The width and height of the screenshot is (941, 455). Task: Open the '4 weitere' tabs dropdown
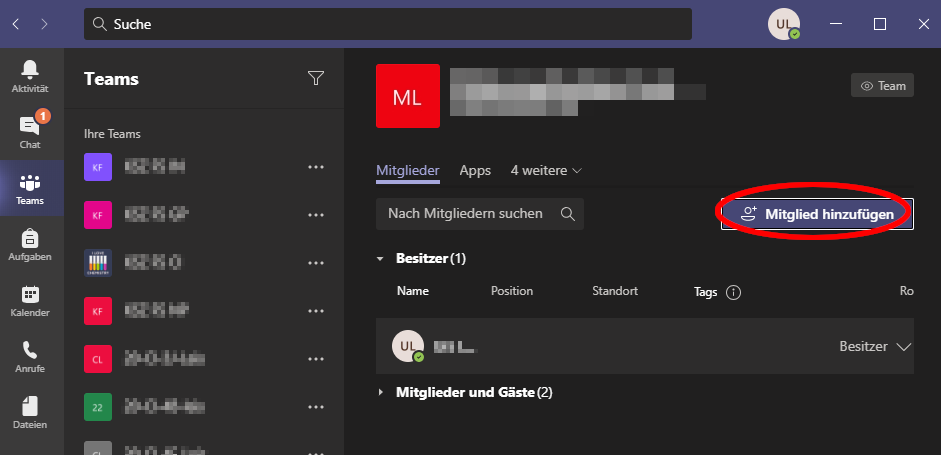[545, 171]
